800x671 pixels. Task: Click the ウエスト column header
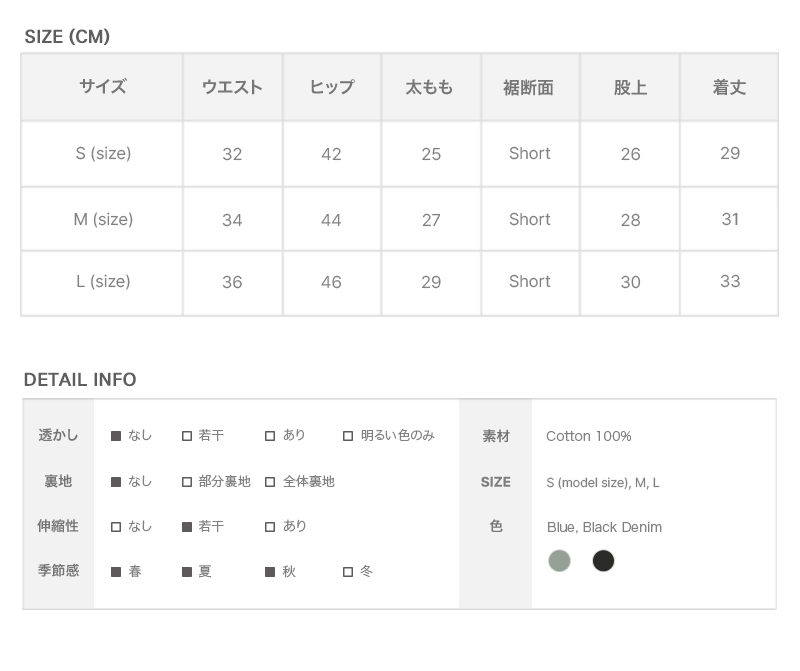(232, 88)
